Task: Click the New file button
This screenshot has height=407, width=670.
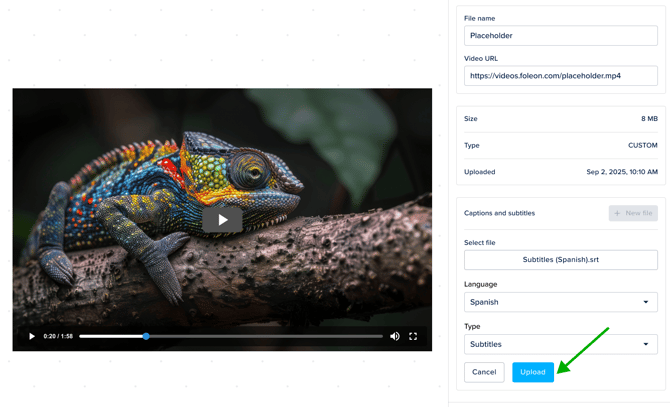Action: [633, 213]
